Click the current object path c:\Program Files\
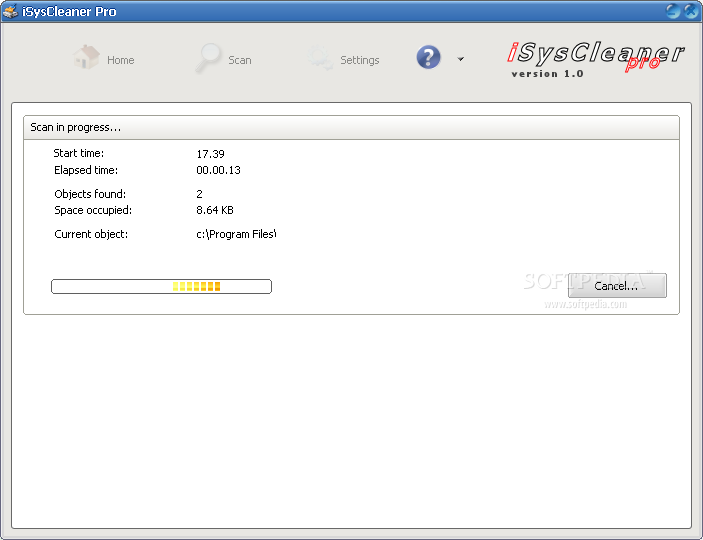 point(236,234)
